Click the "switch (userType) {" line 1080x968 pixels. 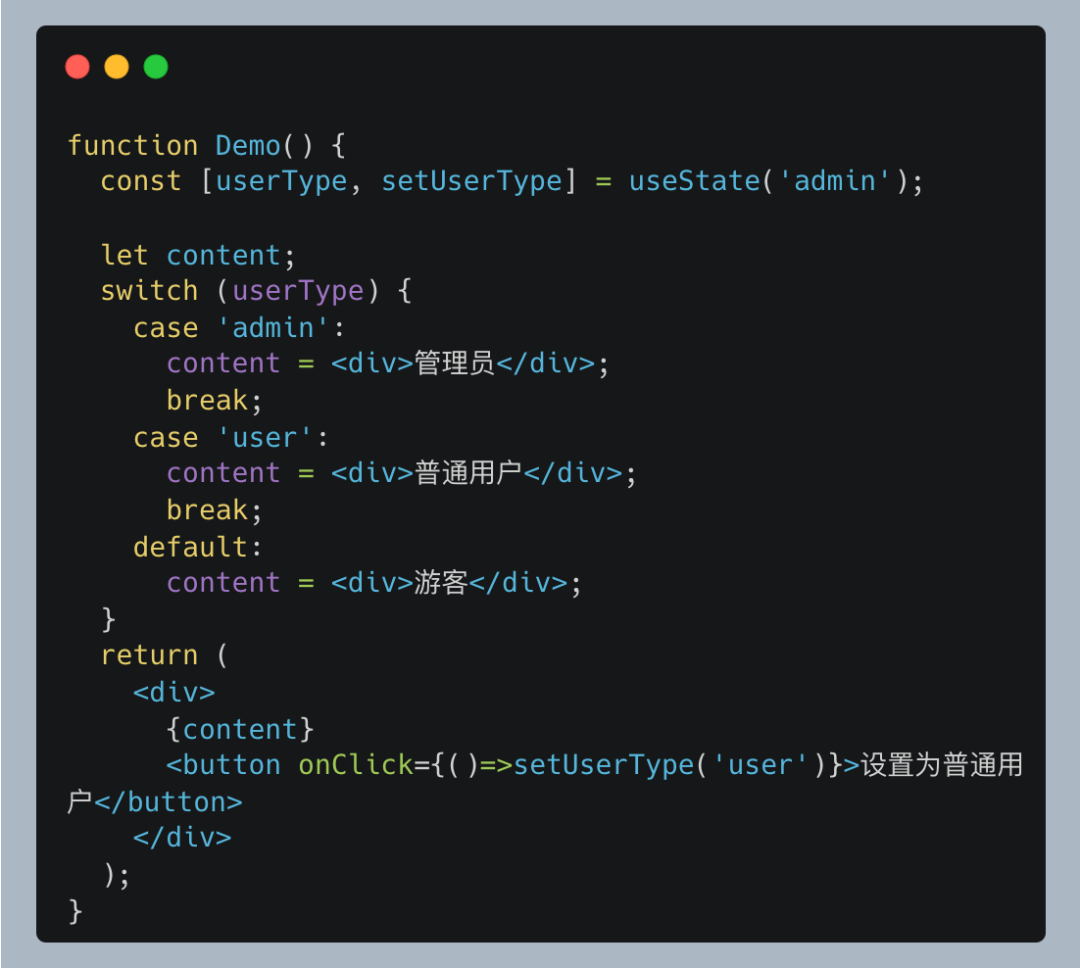coord(256,291)
